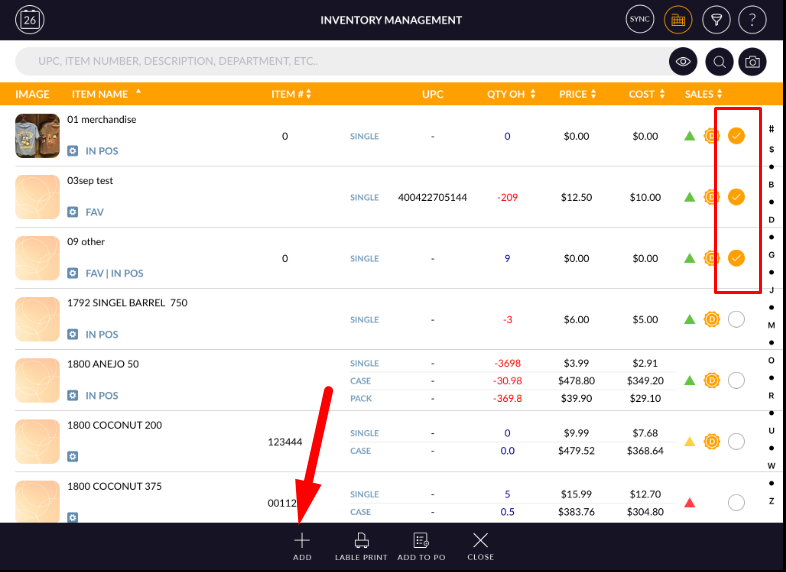The image size is (786, 572).
Task: Open the filter funnel icon
Action: point(715,19)
